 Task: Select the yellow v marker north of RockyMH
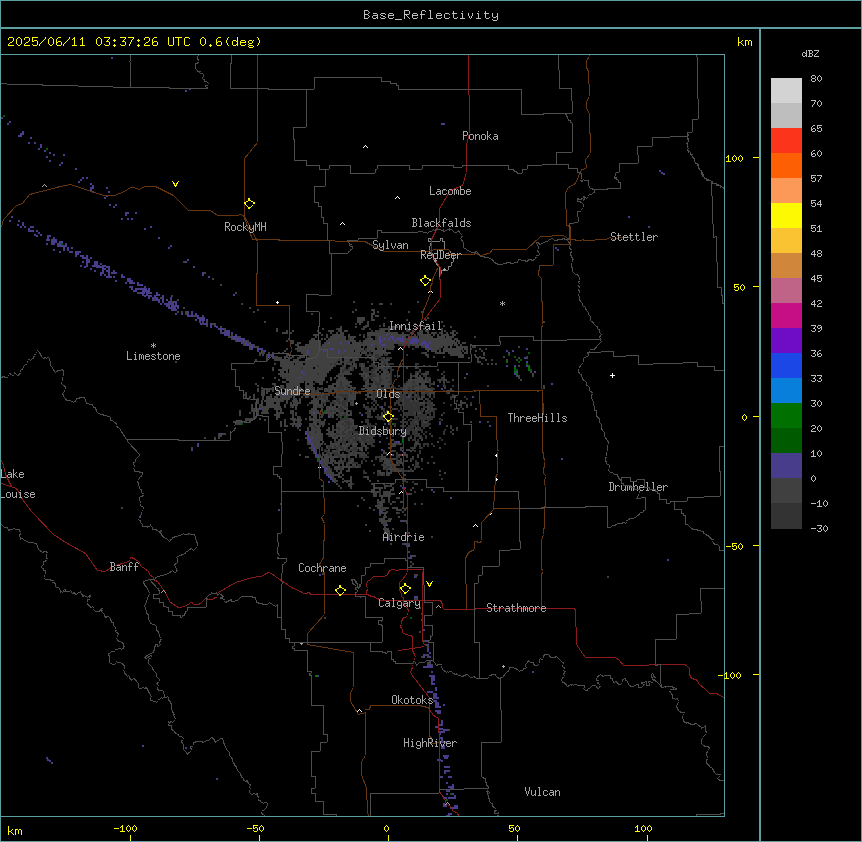tap(175, 184)
